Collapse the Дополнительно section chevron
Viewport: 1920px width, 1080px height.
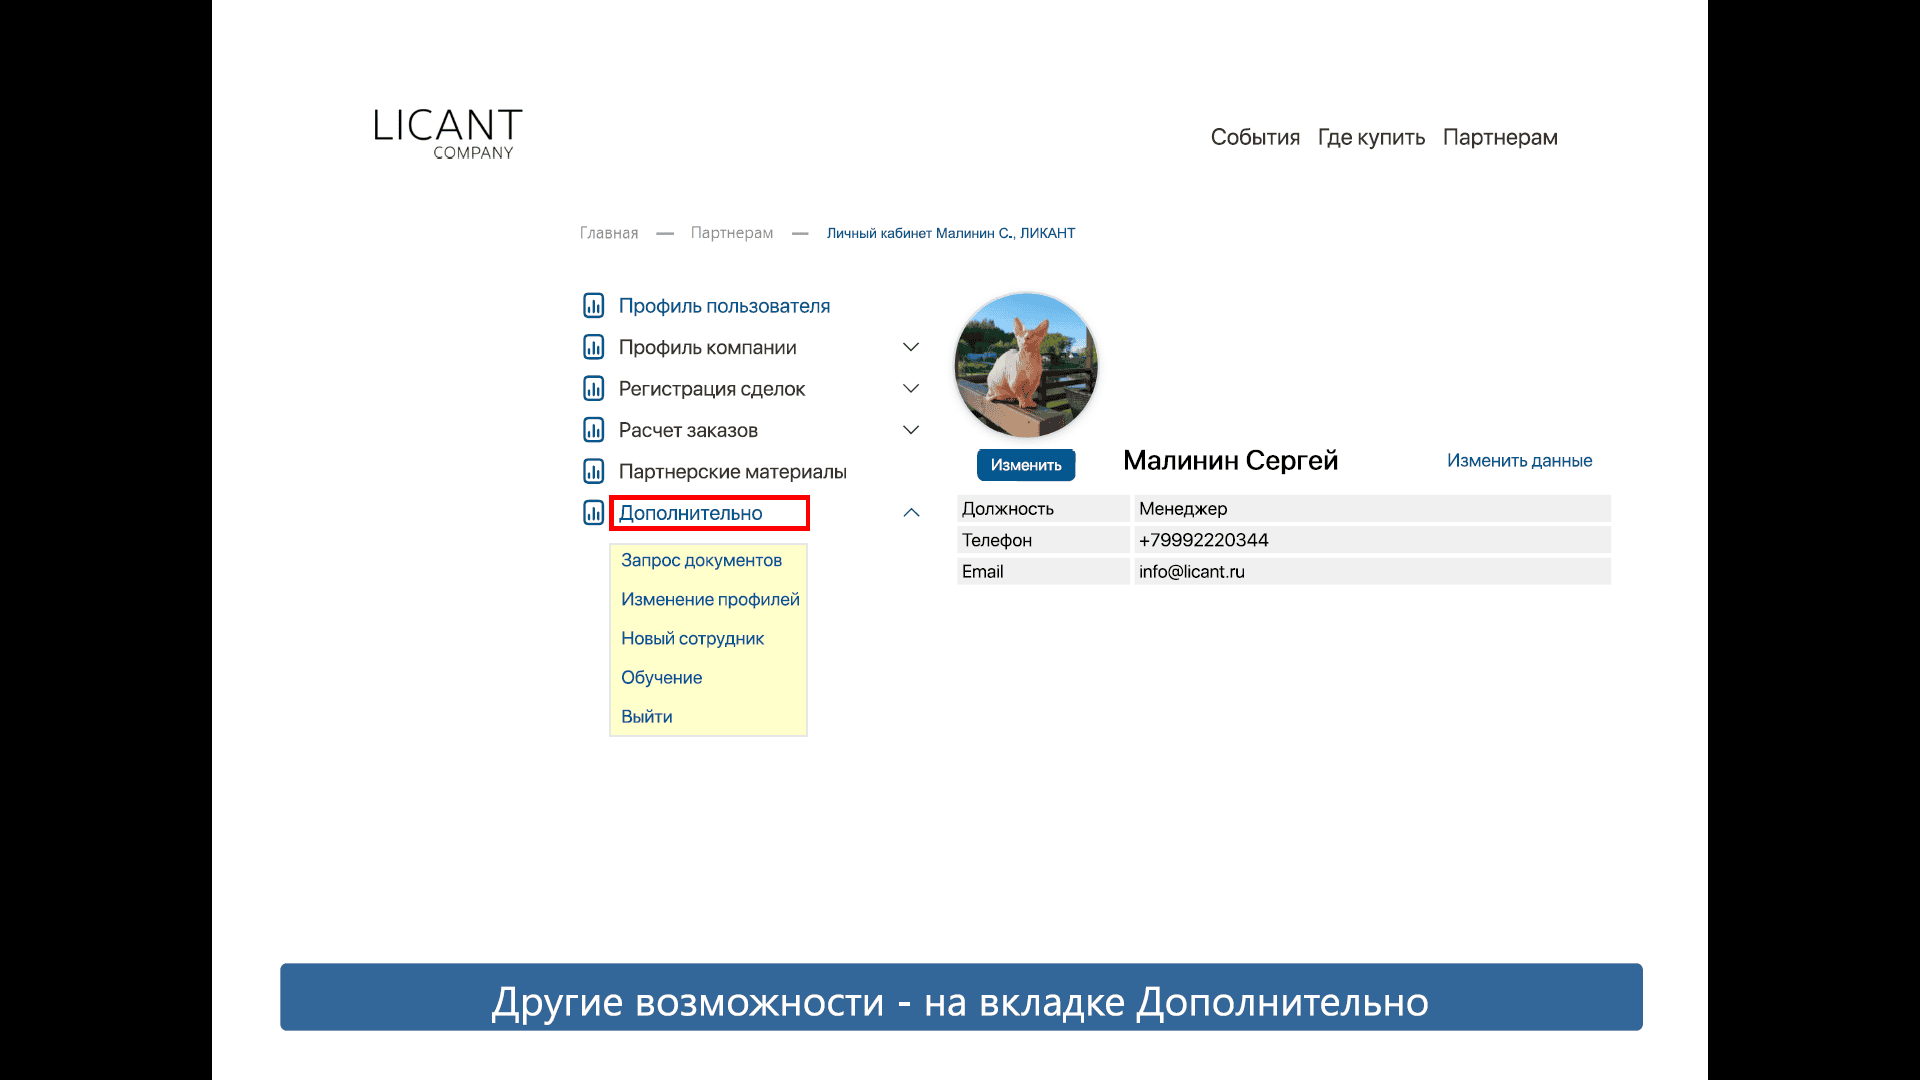pyautogui.click(x=911, y=513)
